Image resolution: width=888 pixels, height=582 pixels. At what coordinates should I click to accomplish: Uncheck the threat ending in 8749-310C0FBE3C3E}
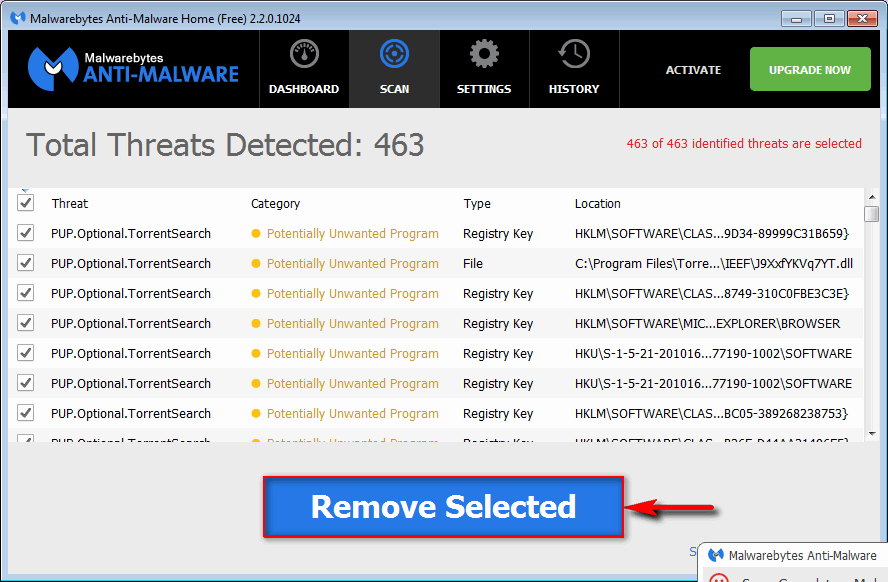coord(25,293)
